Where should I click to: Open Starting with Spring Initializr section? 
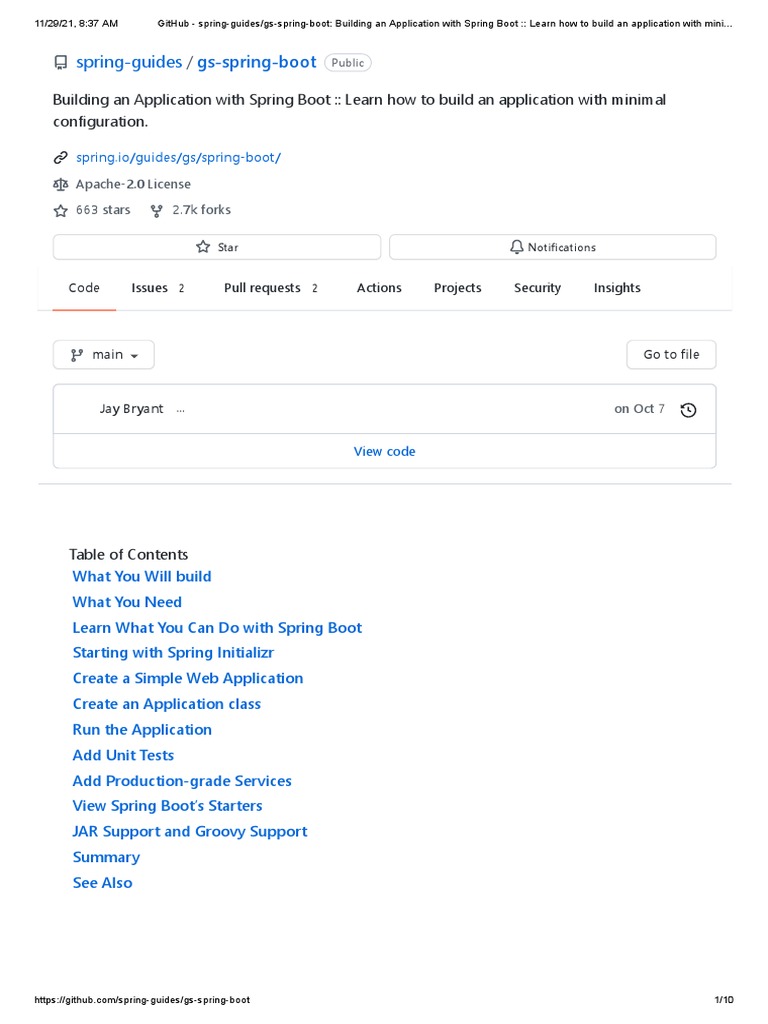click(173, 652)
